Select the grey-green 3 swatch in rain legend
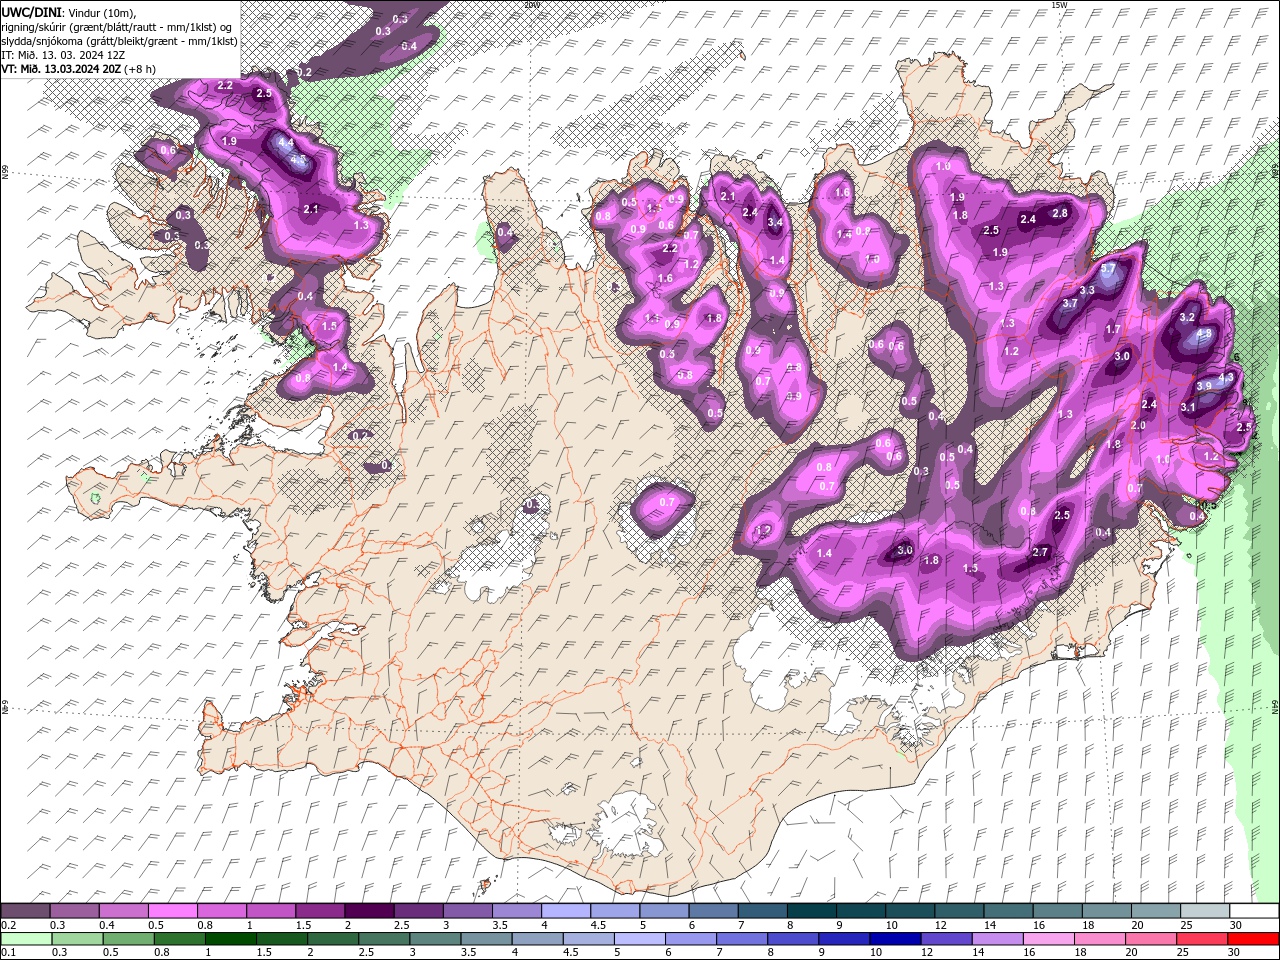1280x960 pixels. (x=434, y=939)
